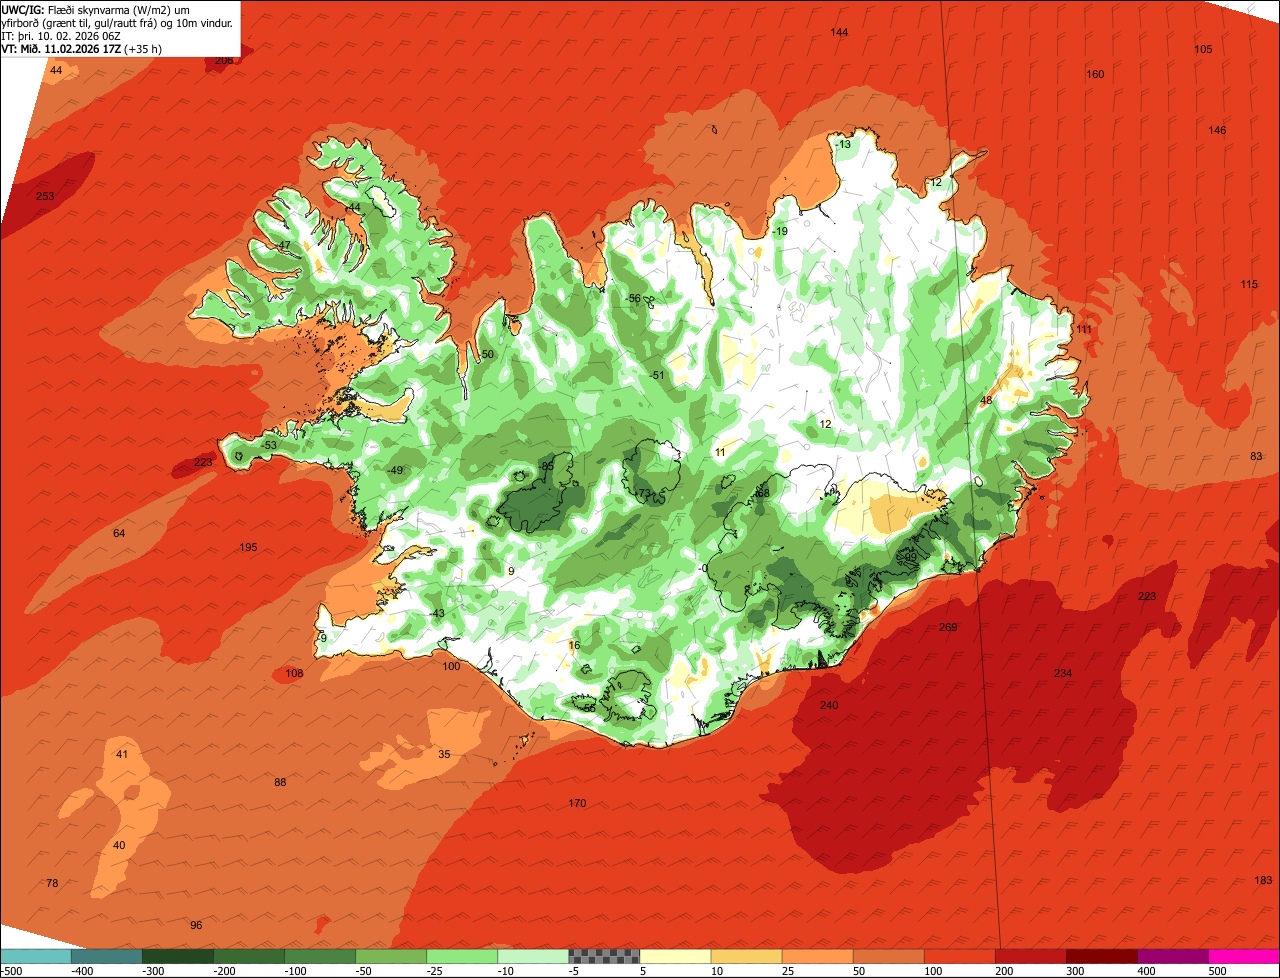Click the title line 'UWC/IG: Flæði skynvarma (W/m2) um'
Image resolution: width=1280 pixels, height=978 pixels.
[x=96, y=9]
